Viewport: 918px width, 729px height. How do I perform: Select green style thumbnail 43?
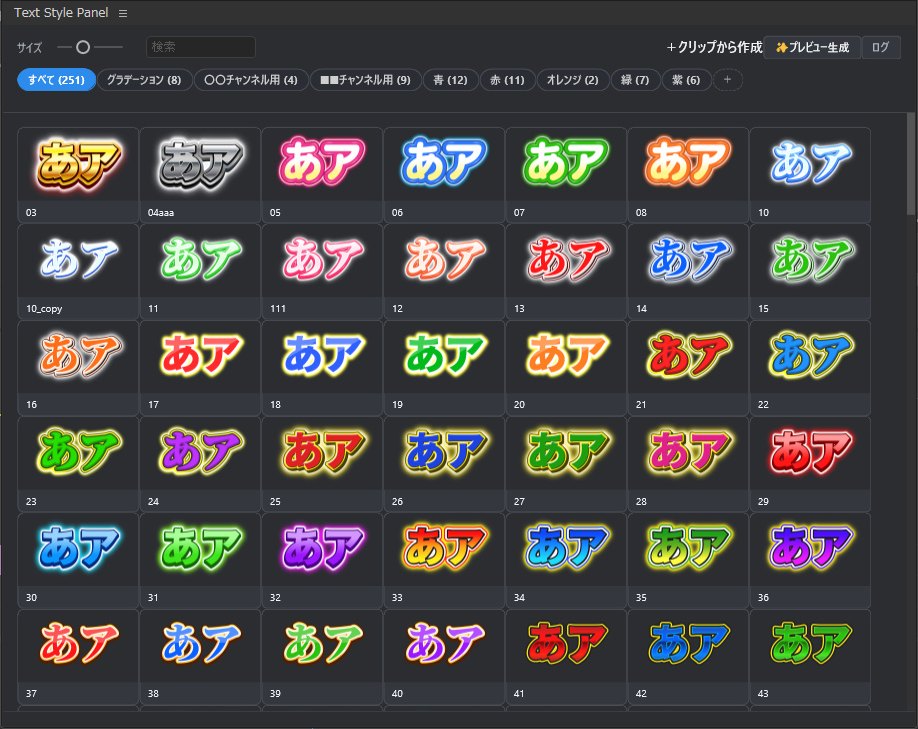[x=810, y=657]
